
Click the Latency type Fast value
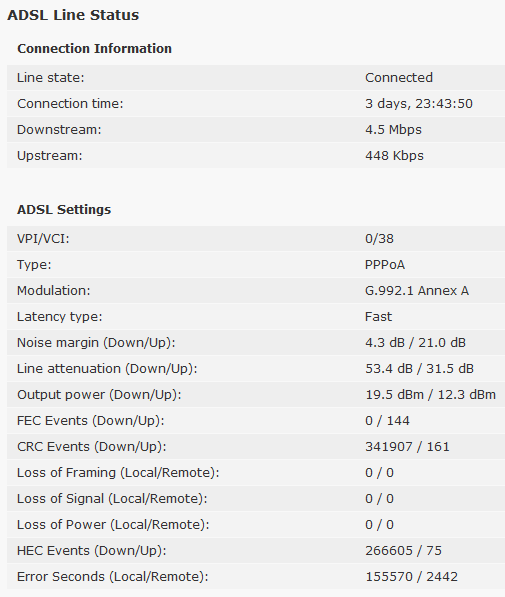tap(378, 317)
